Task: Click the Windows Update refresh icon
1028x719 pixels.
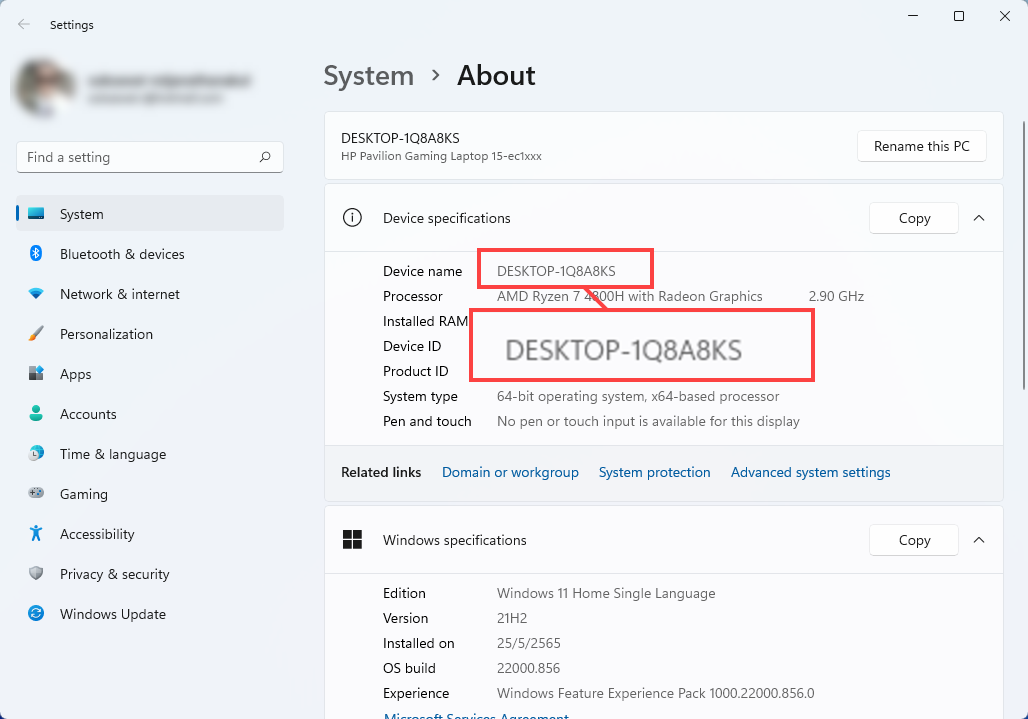Action: 36,613
